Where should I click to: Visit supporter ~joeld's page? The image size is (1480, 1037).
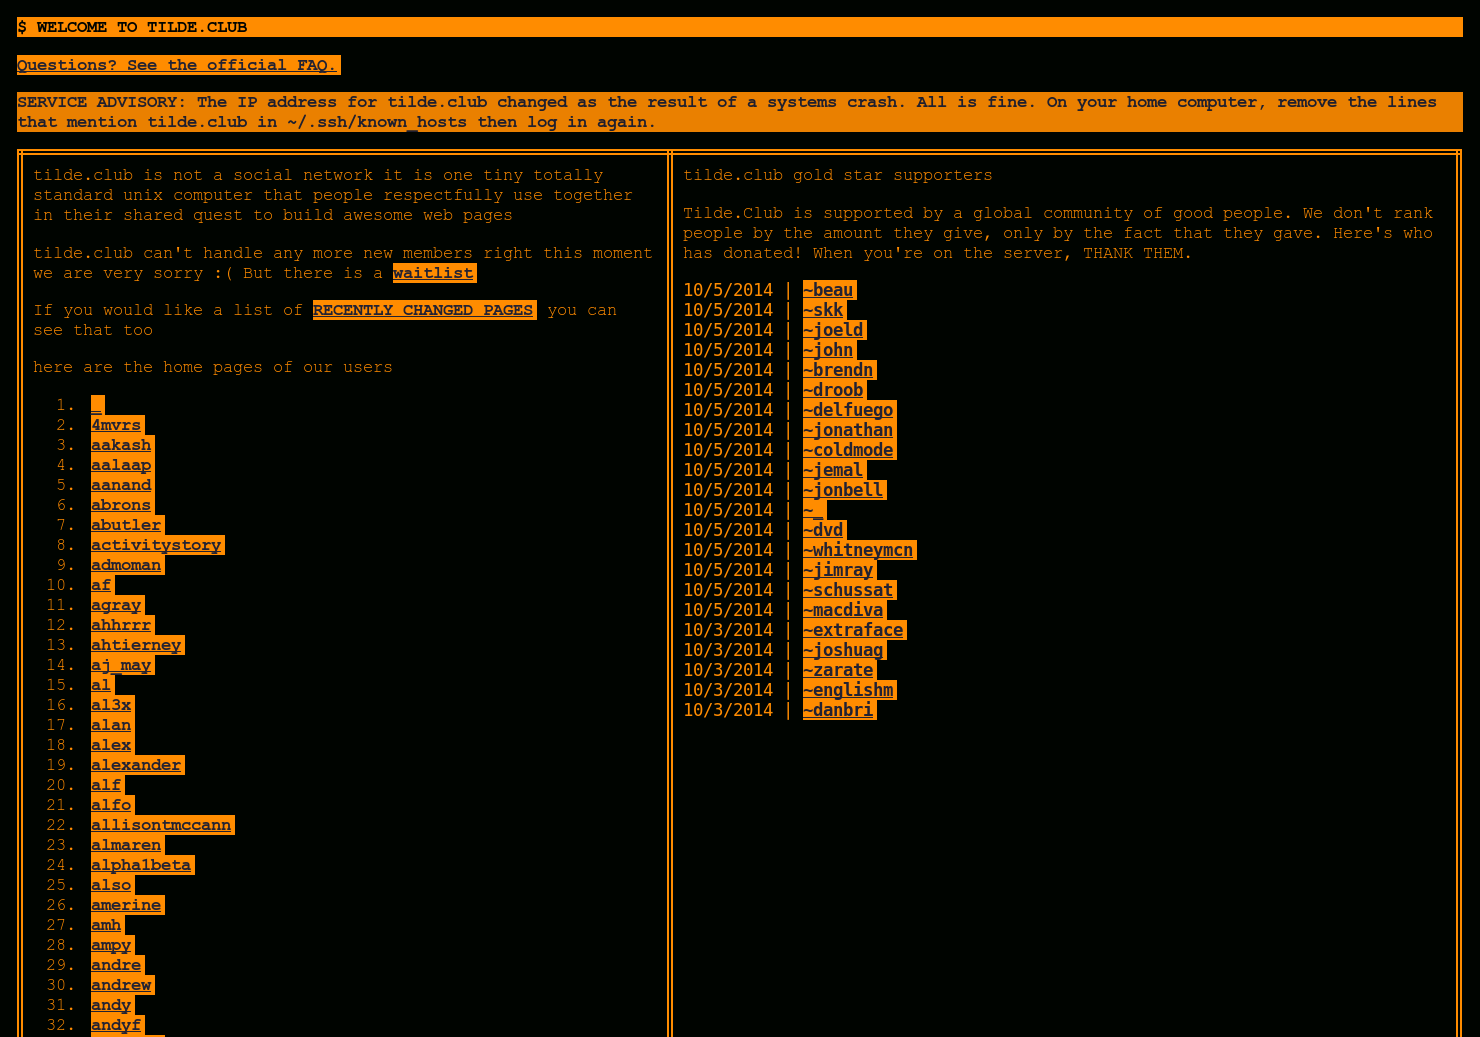833,330
